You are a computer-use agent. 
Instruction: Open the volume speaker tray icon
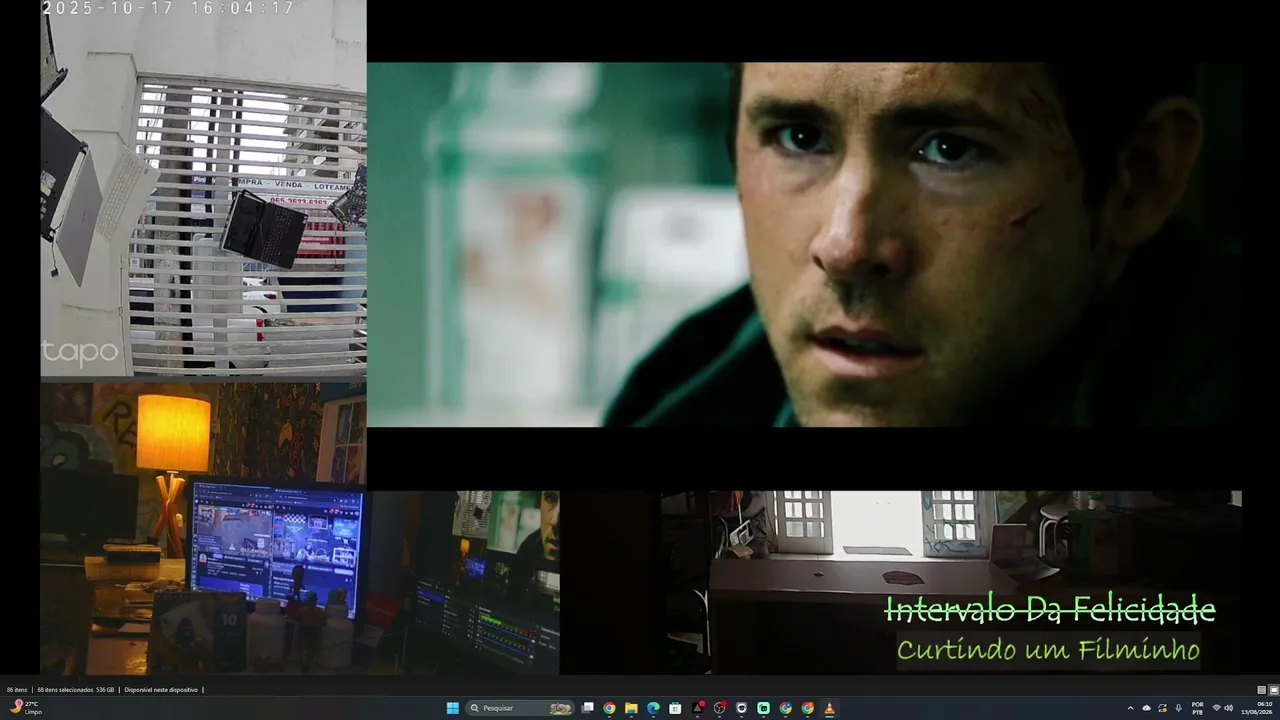[x=1229, y=708]
